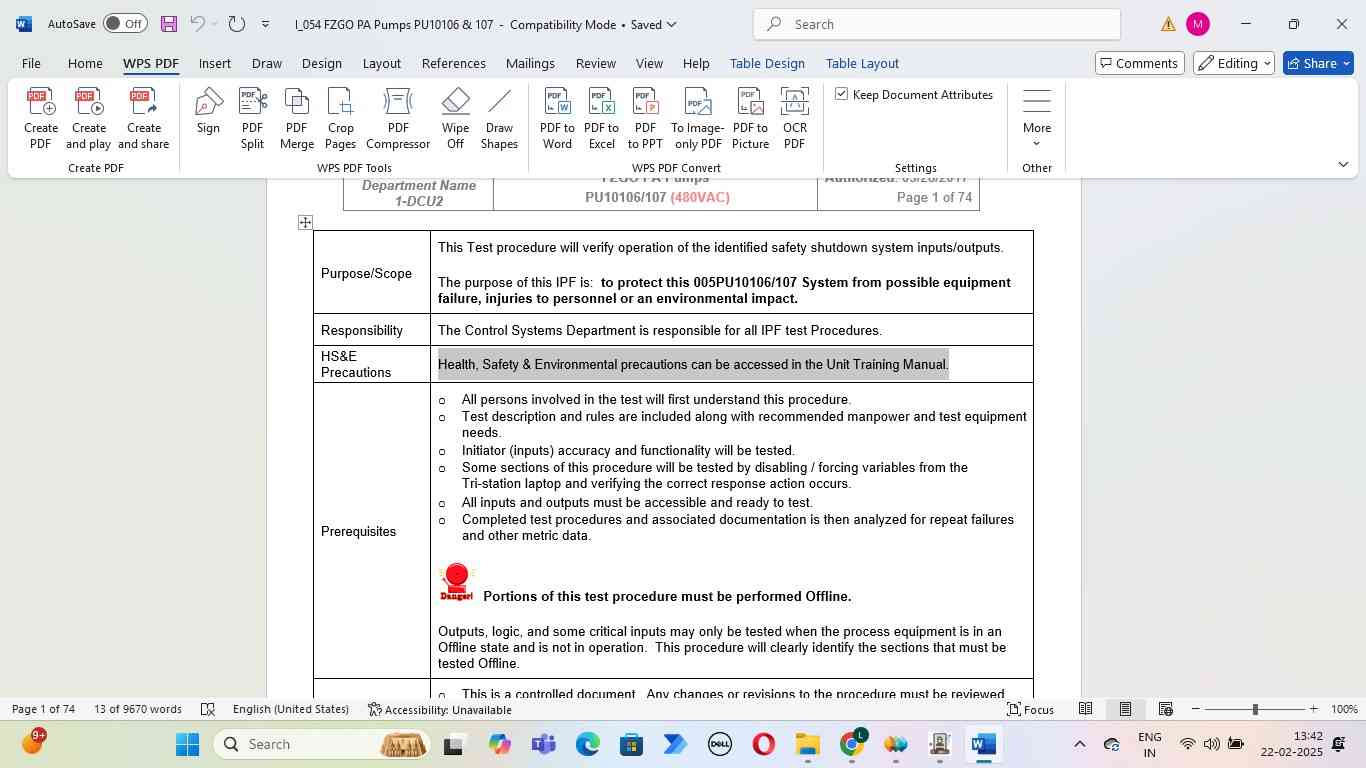Open the PDF Merge tool
1366x768 pixels.
pyautogui.click(x=296, y=118)
